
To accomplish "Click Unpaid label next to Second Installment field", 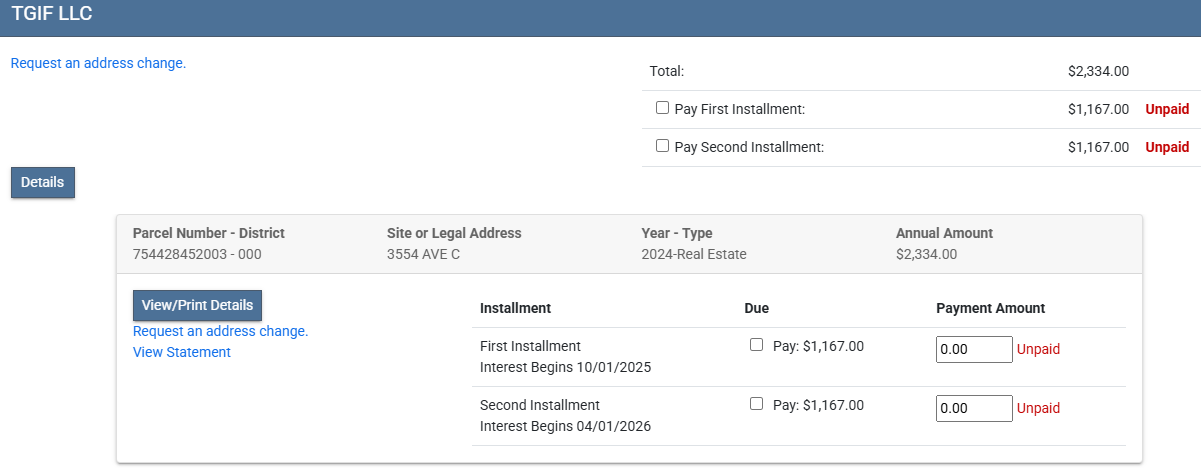I will (1038, 408).
